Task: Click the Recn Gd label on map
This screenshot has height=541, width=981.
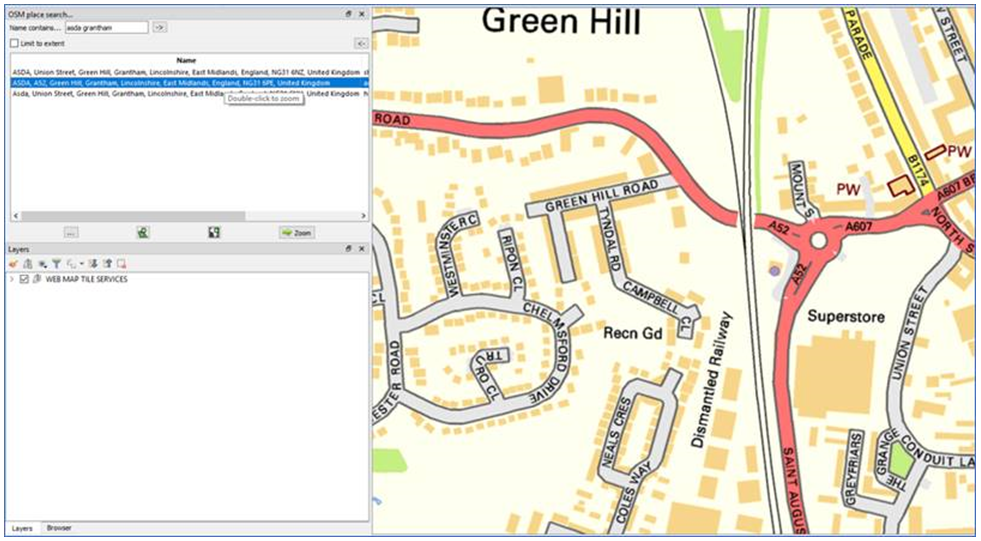Action: (633, 333)
